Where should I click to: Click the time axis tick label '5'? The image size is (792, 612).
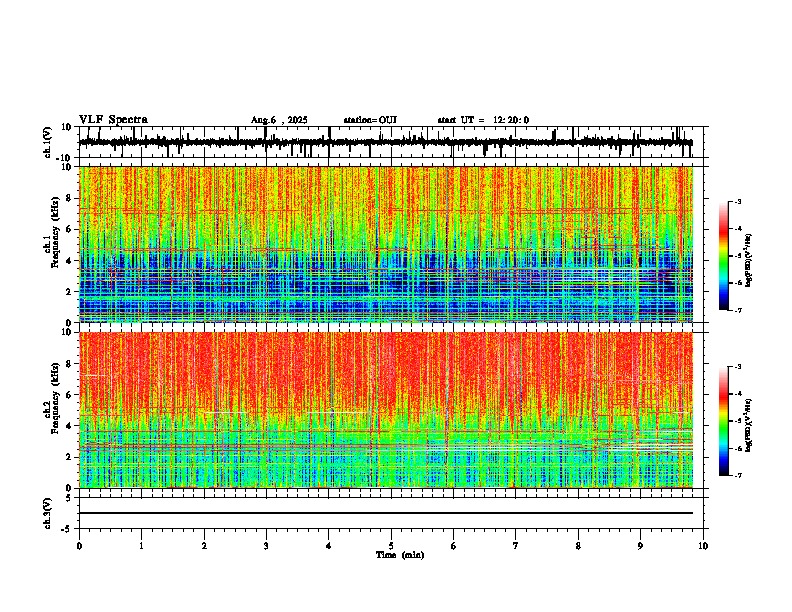(x=391, y=546)
